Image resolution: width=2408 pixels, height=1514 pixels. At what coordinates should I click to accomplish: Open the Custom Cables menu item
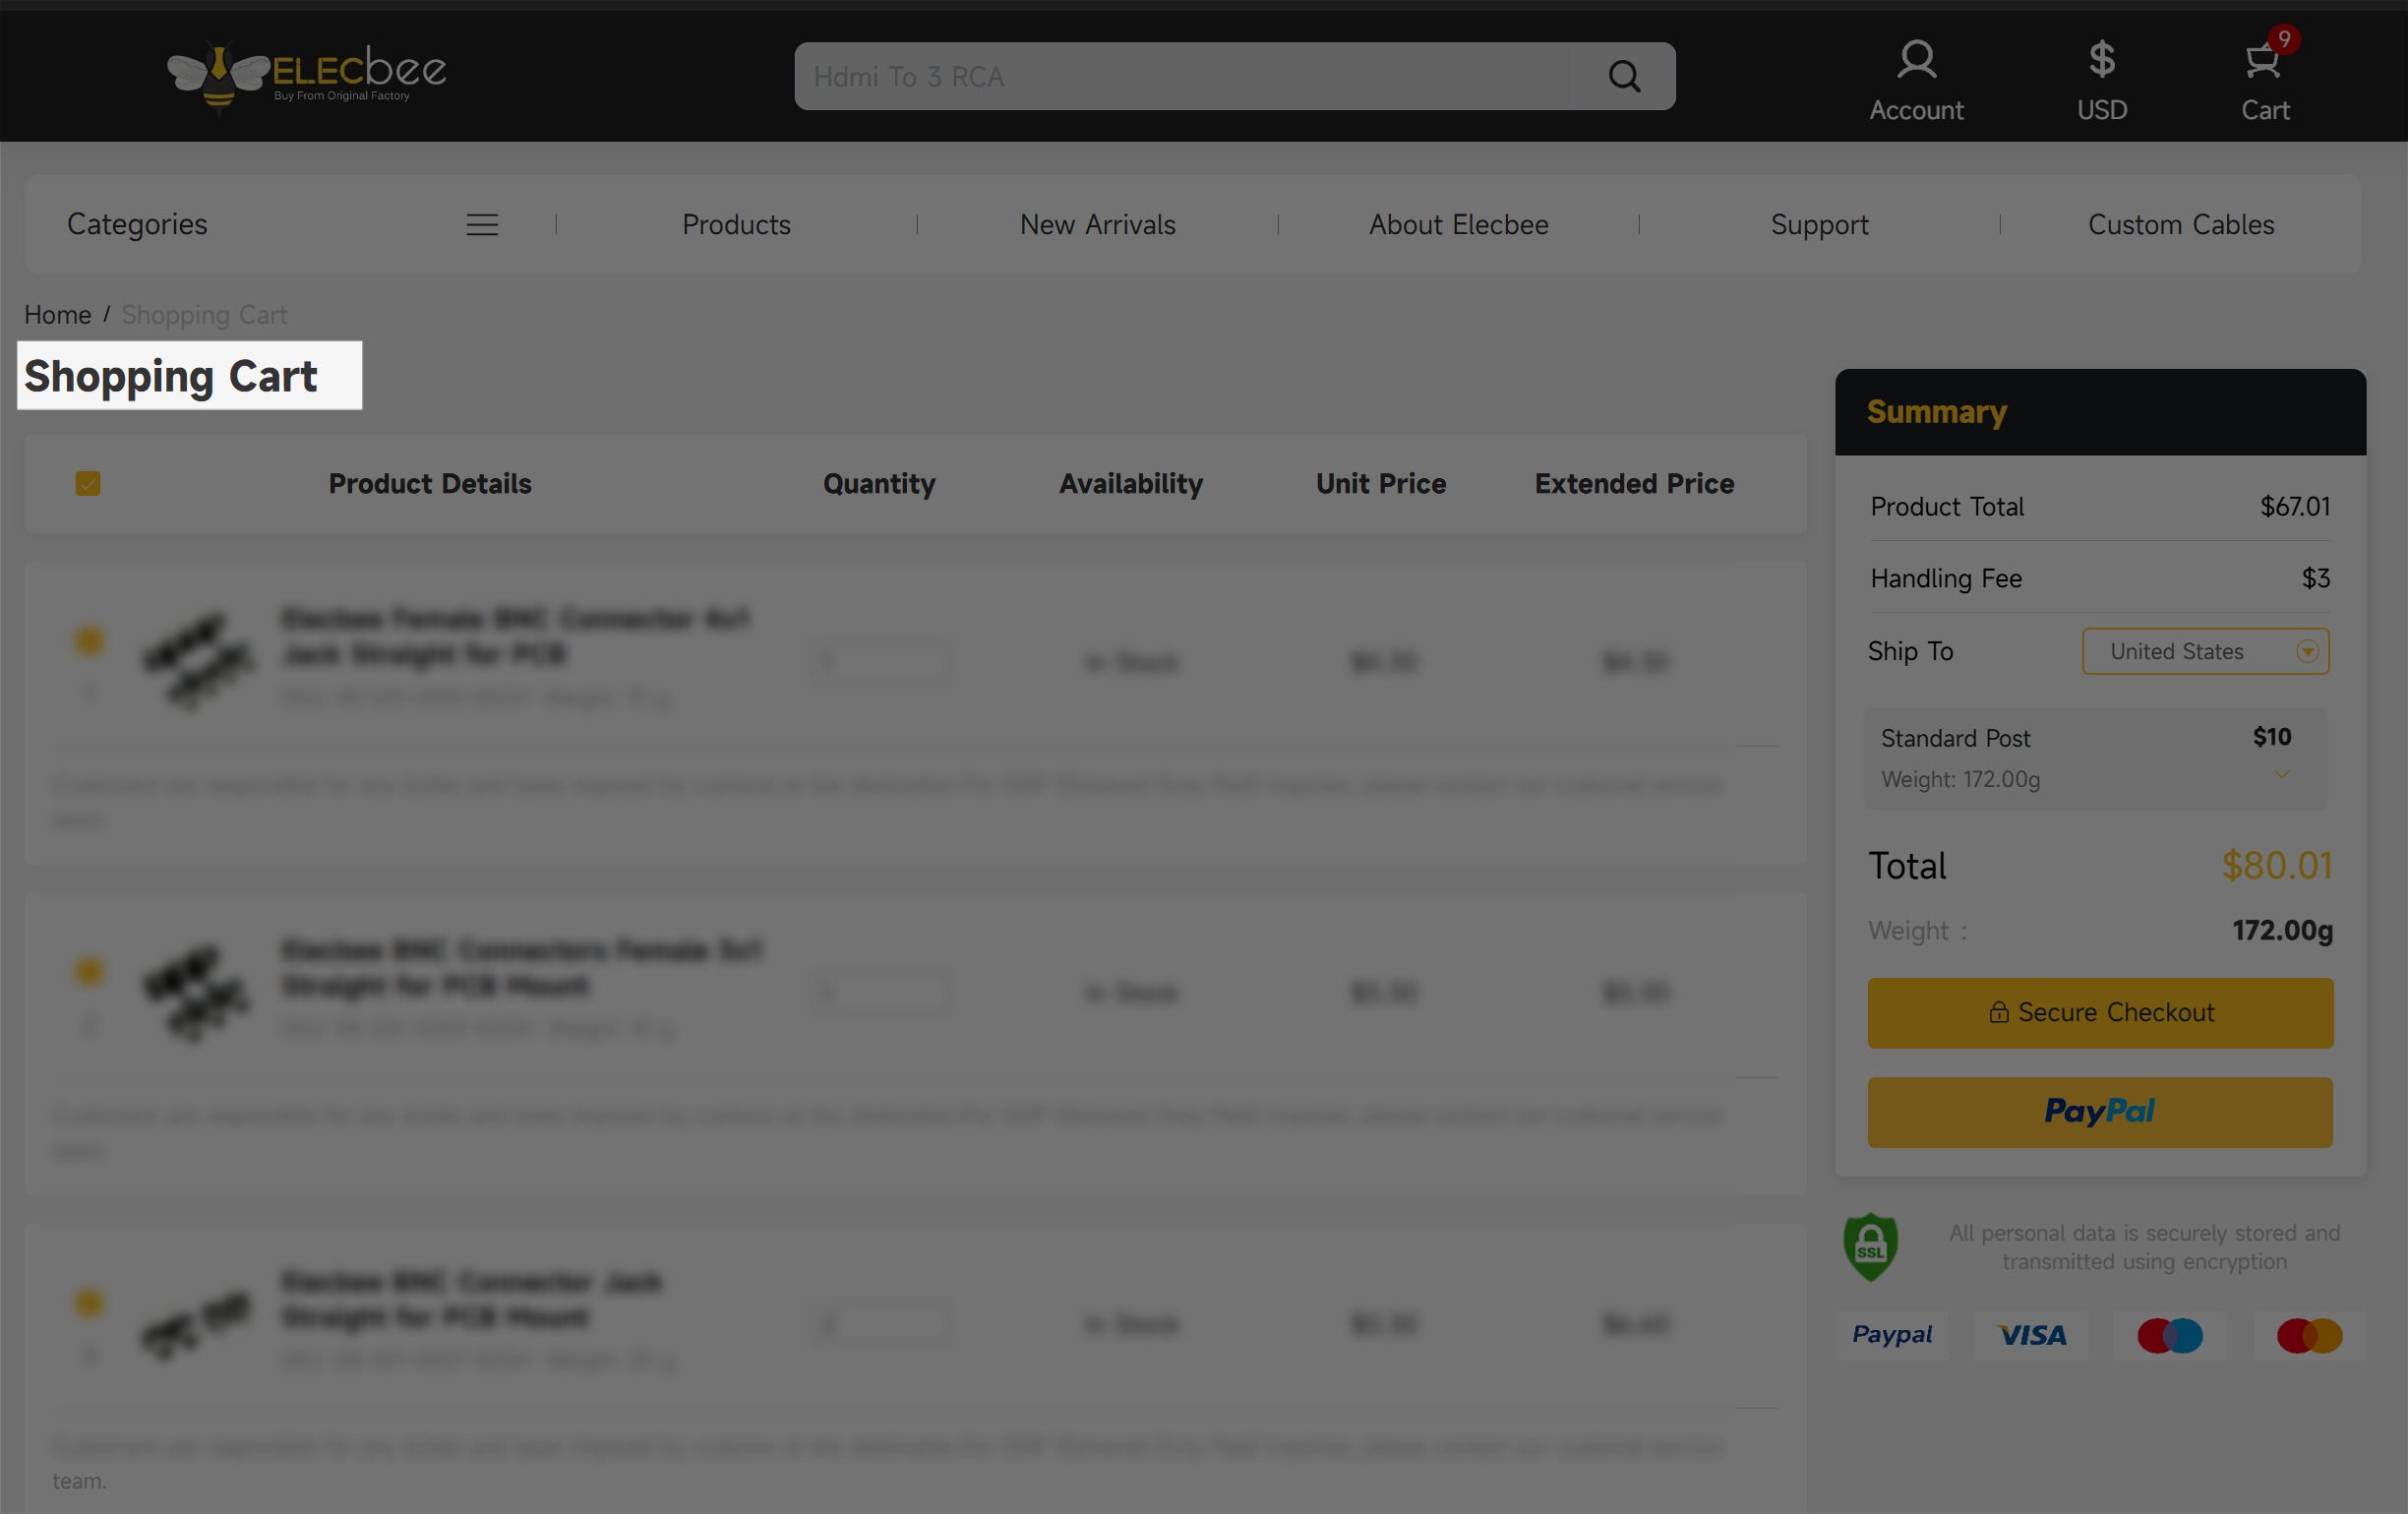(2180, 225)
